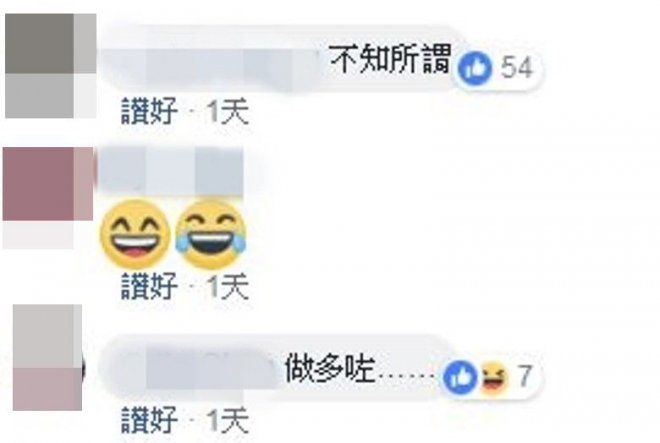Click 讚好 under the 做多咗 comment
Image resolution: width=660 pixels, height=443 pixels.
point(149,420)
